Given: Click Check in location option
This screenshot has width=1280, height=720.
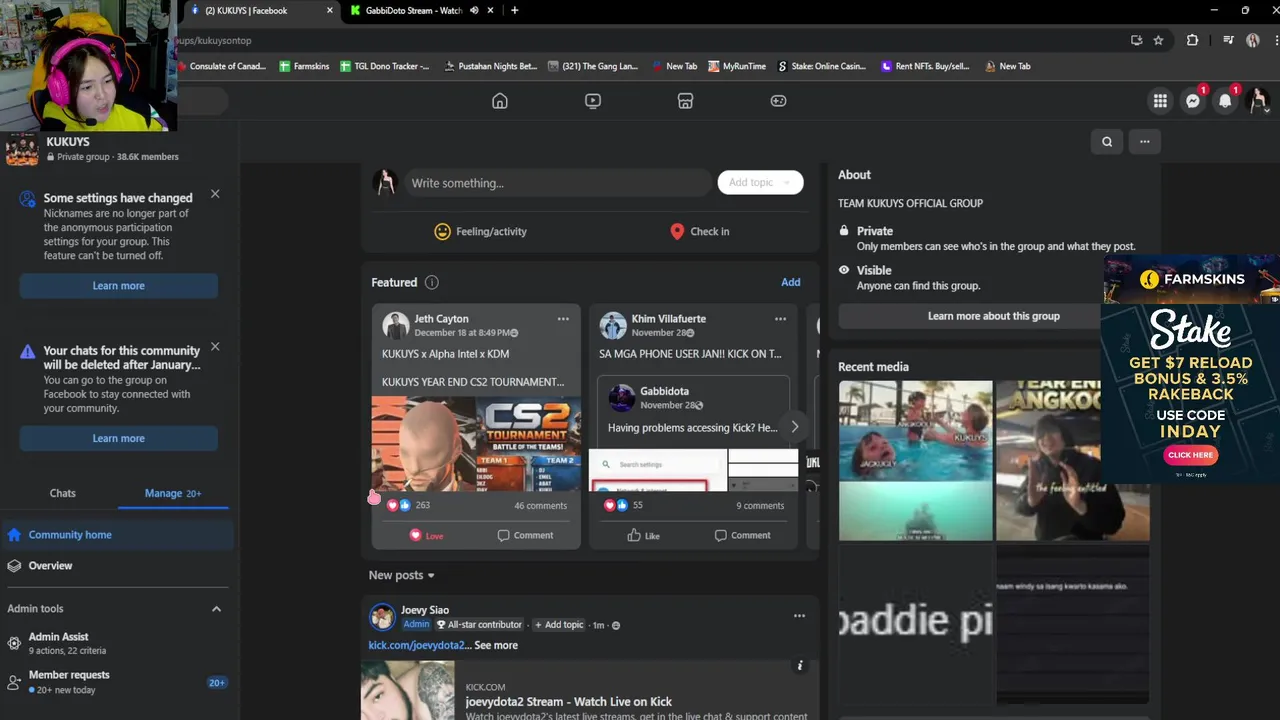Looking at the screenshot, I should (699, 231).
